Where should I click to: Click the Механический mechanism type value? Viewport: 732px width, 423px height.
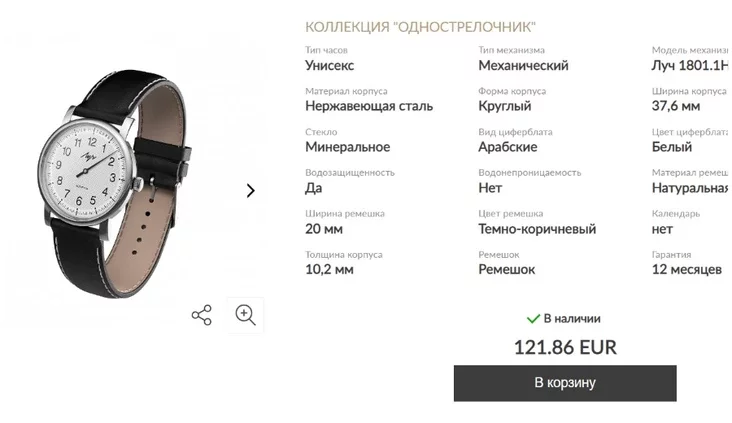[523, 65]
